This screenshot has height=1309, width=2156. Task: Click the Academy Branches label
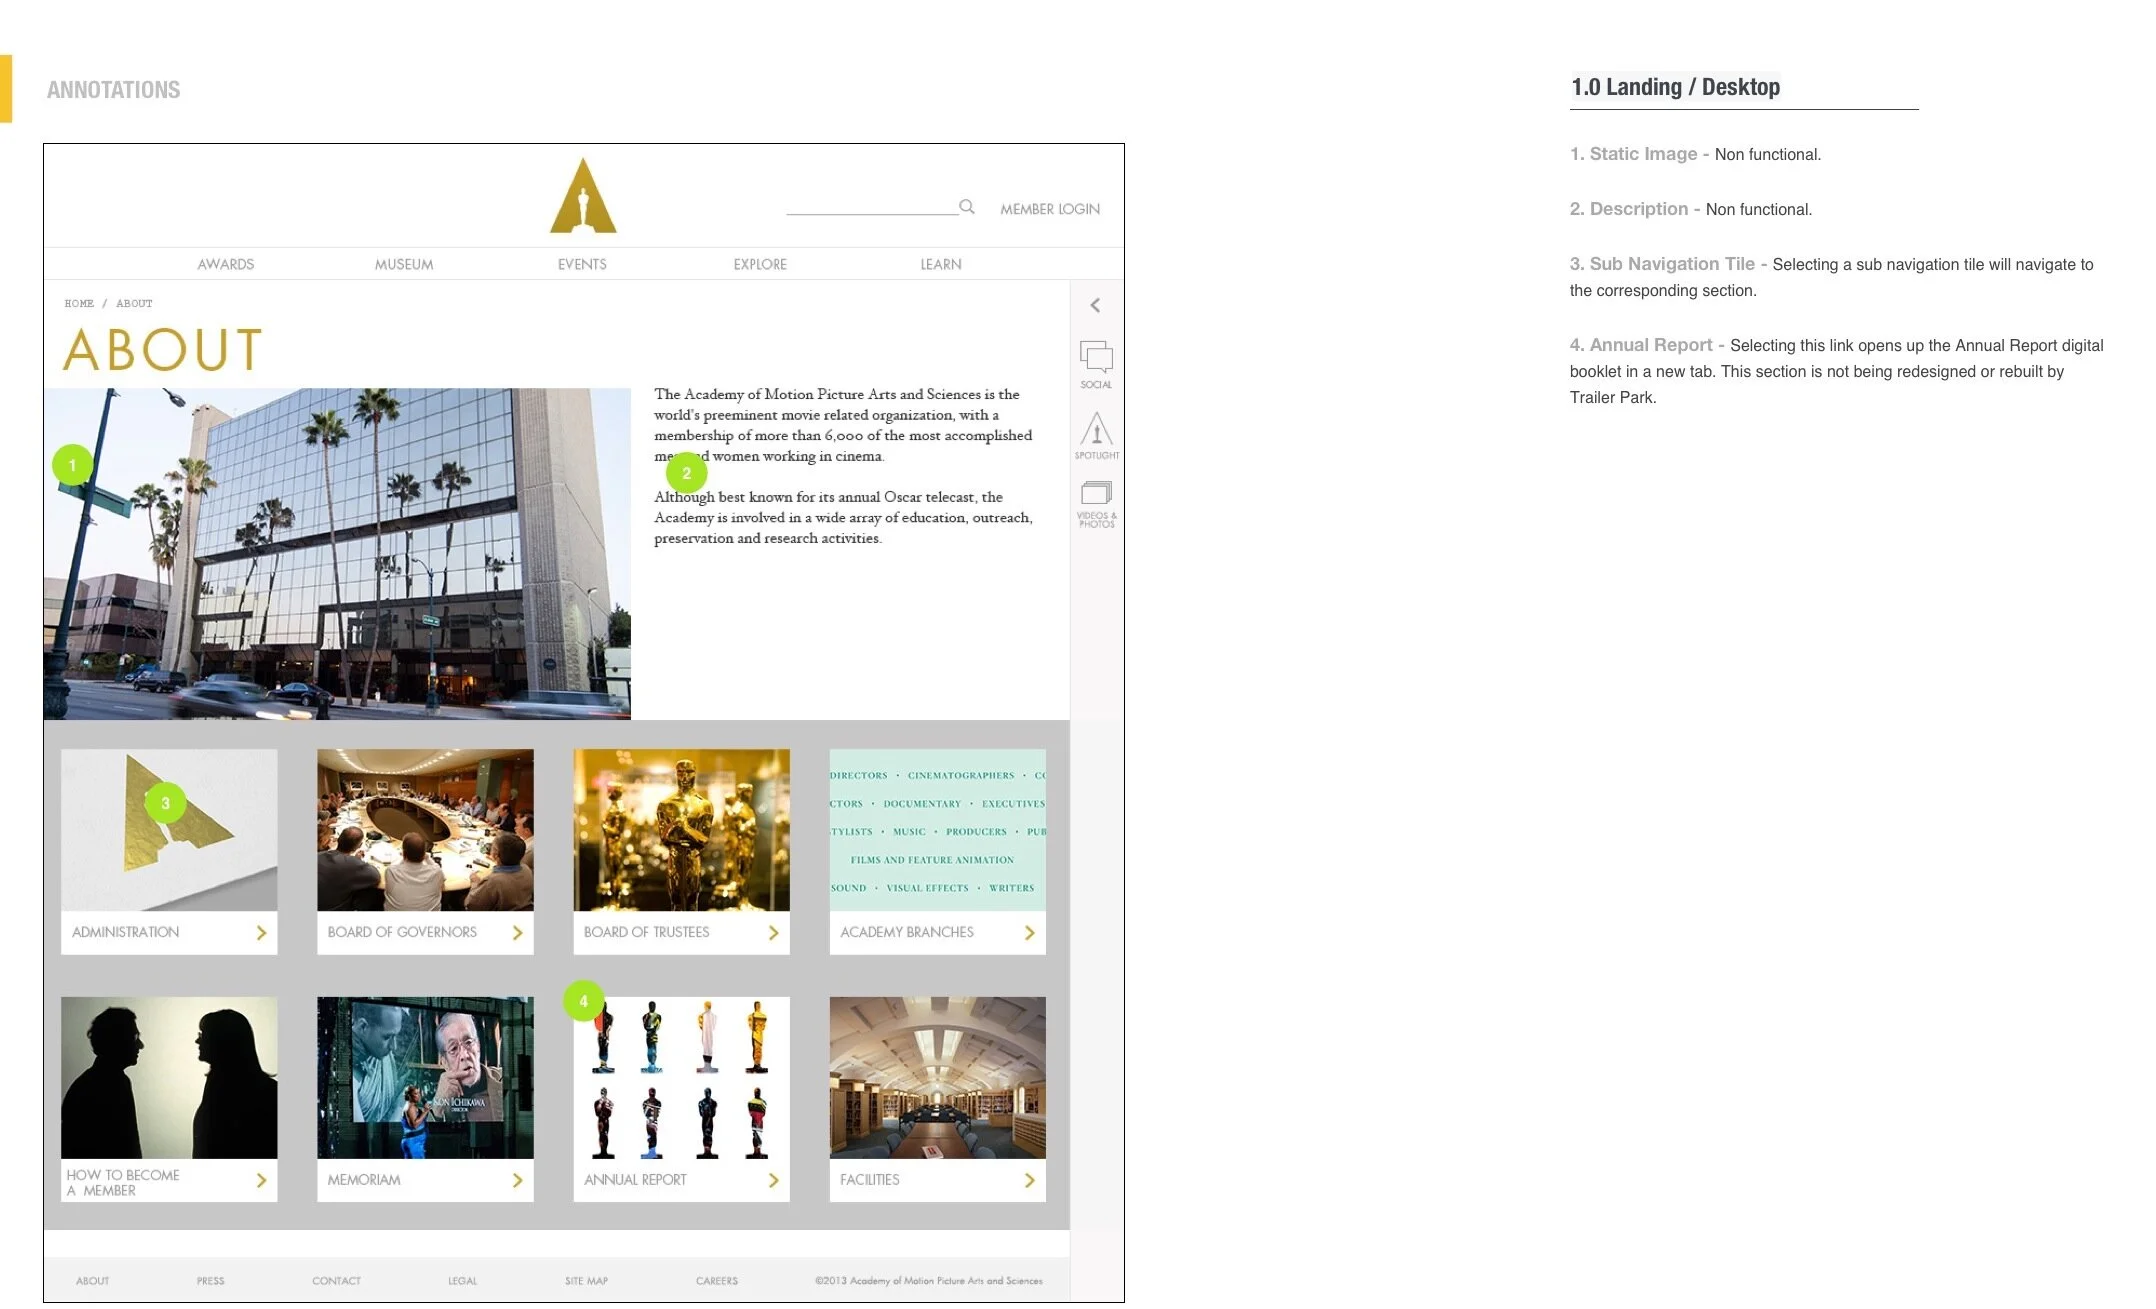(906, 932)
